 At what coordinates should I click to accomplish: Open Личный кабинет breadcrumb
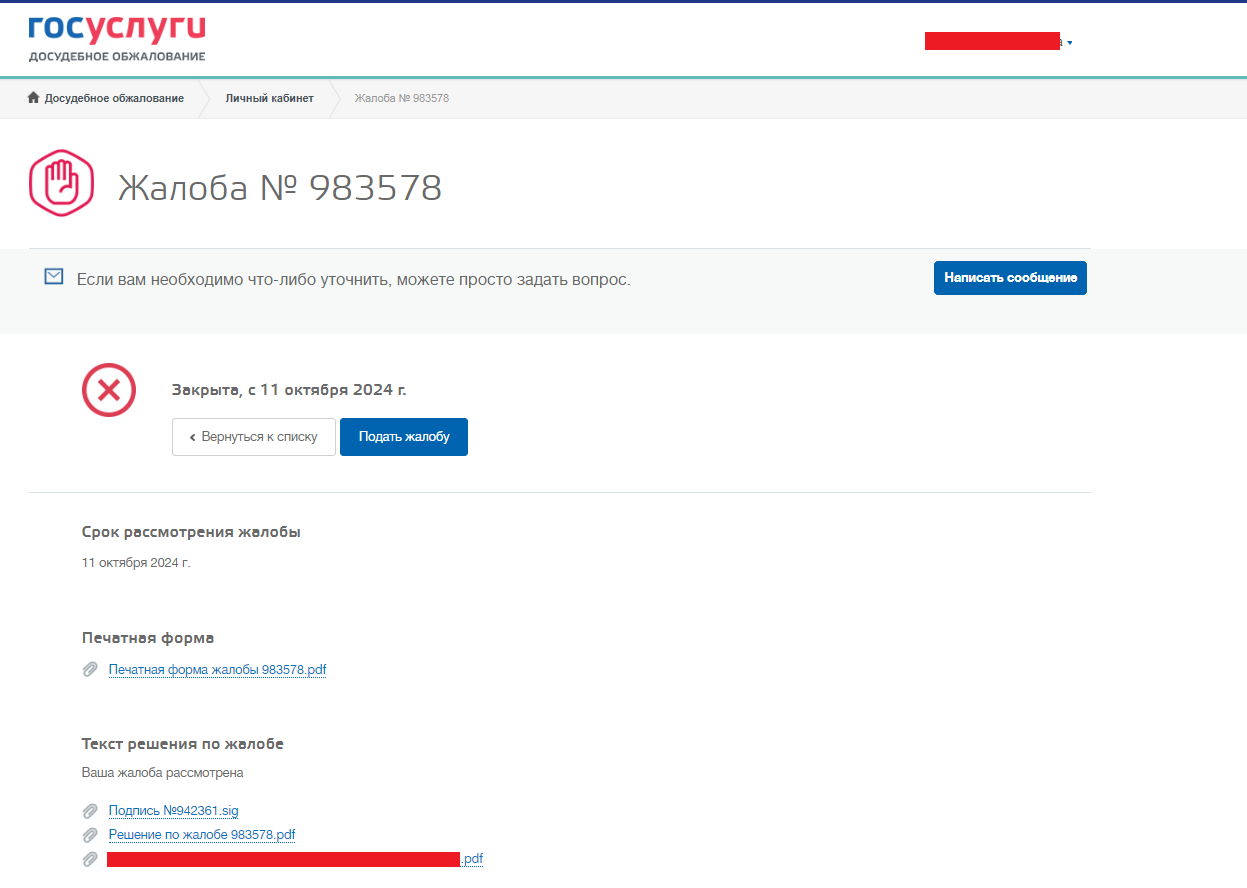(269, 98)
